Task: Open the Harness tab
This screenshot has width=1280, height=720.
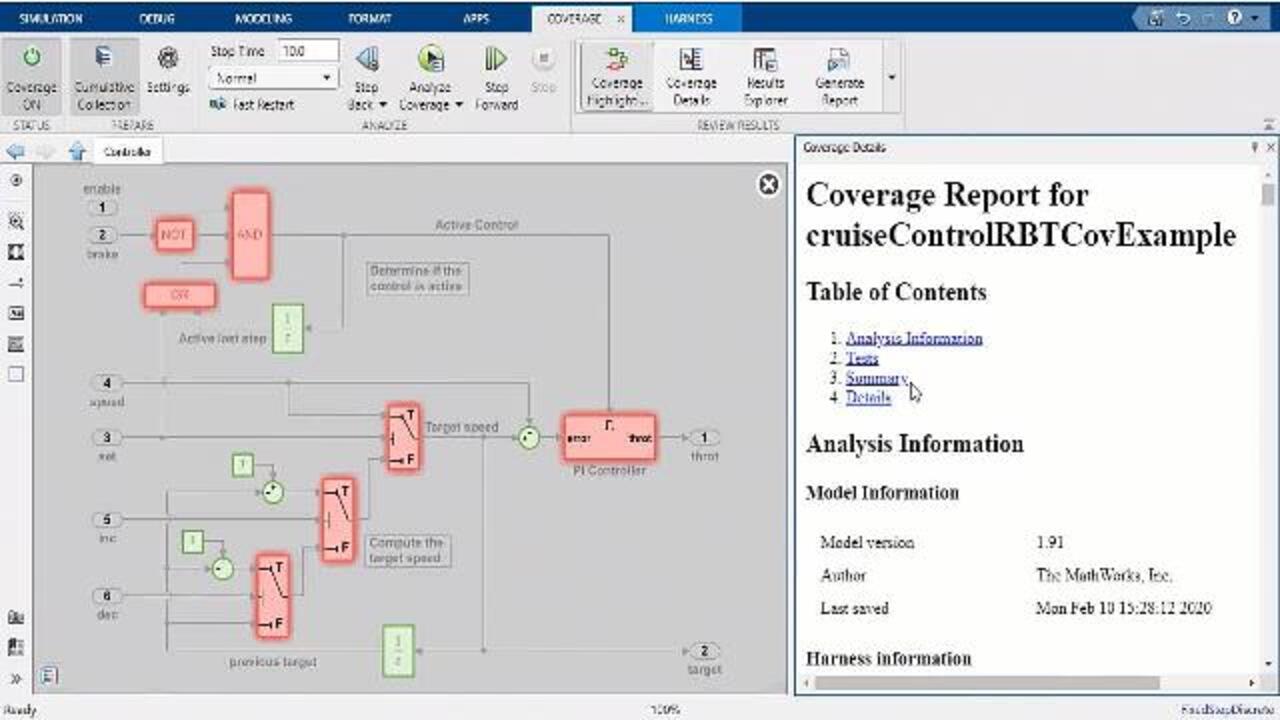Action: [x=688, y=19]
